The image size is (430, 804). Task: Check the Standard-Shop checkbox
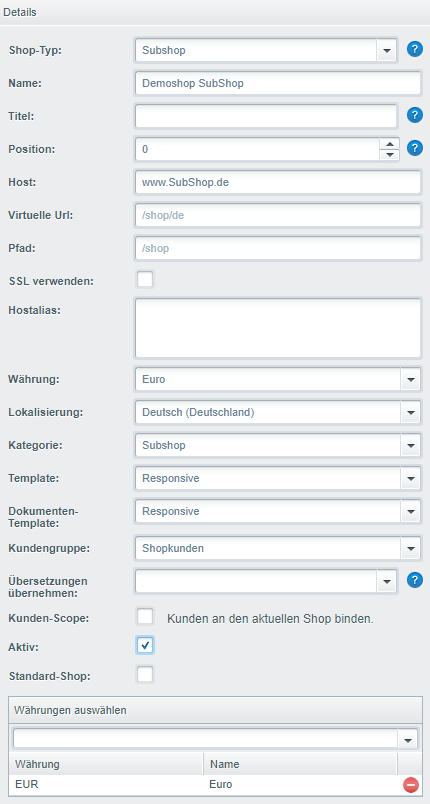145,675
